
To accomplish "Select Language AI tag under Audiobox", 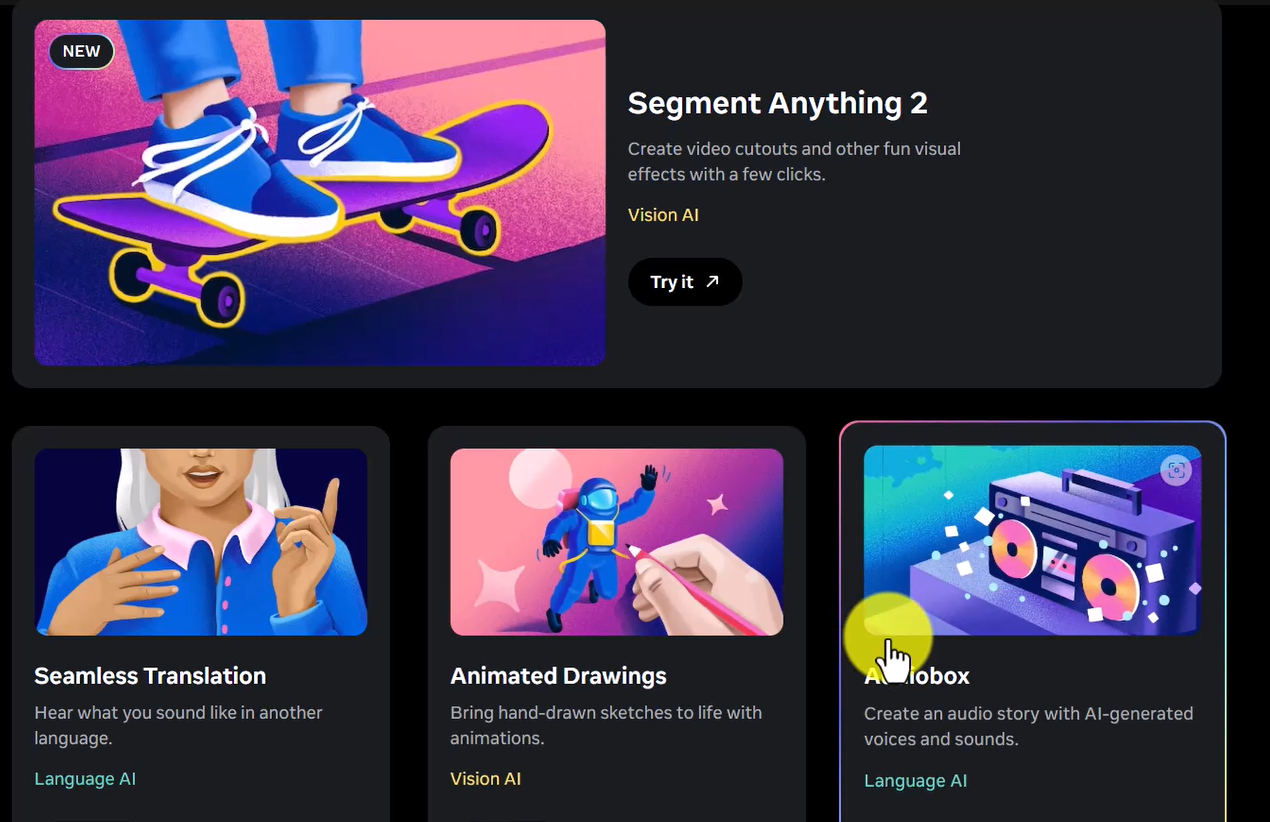I will [916, 781].
